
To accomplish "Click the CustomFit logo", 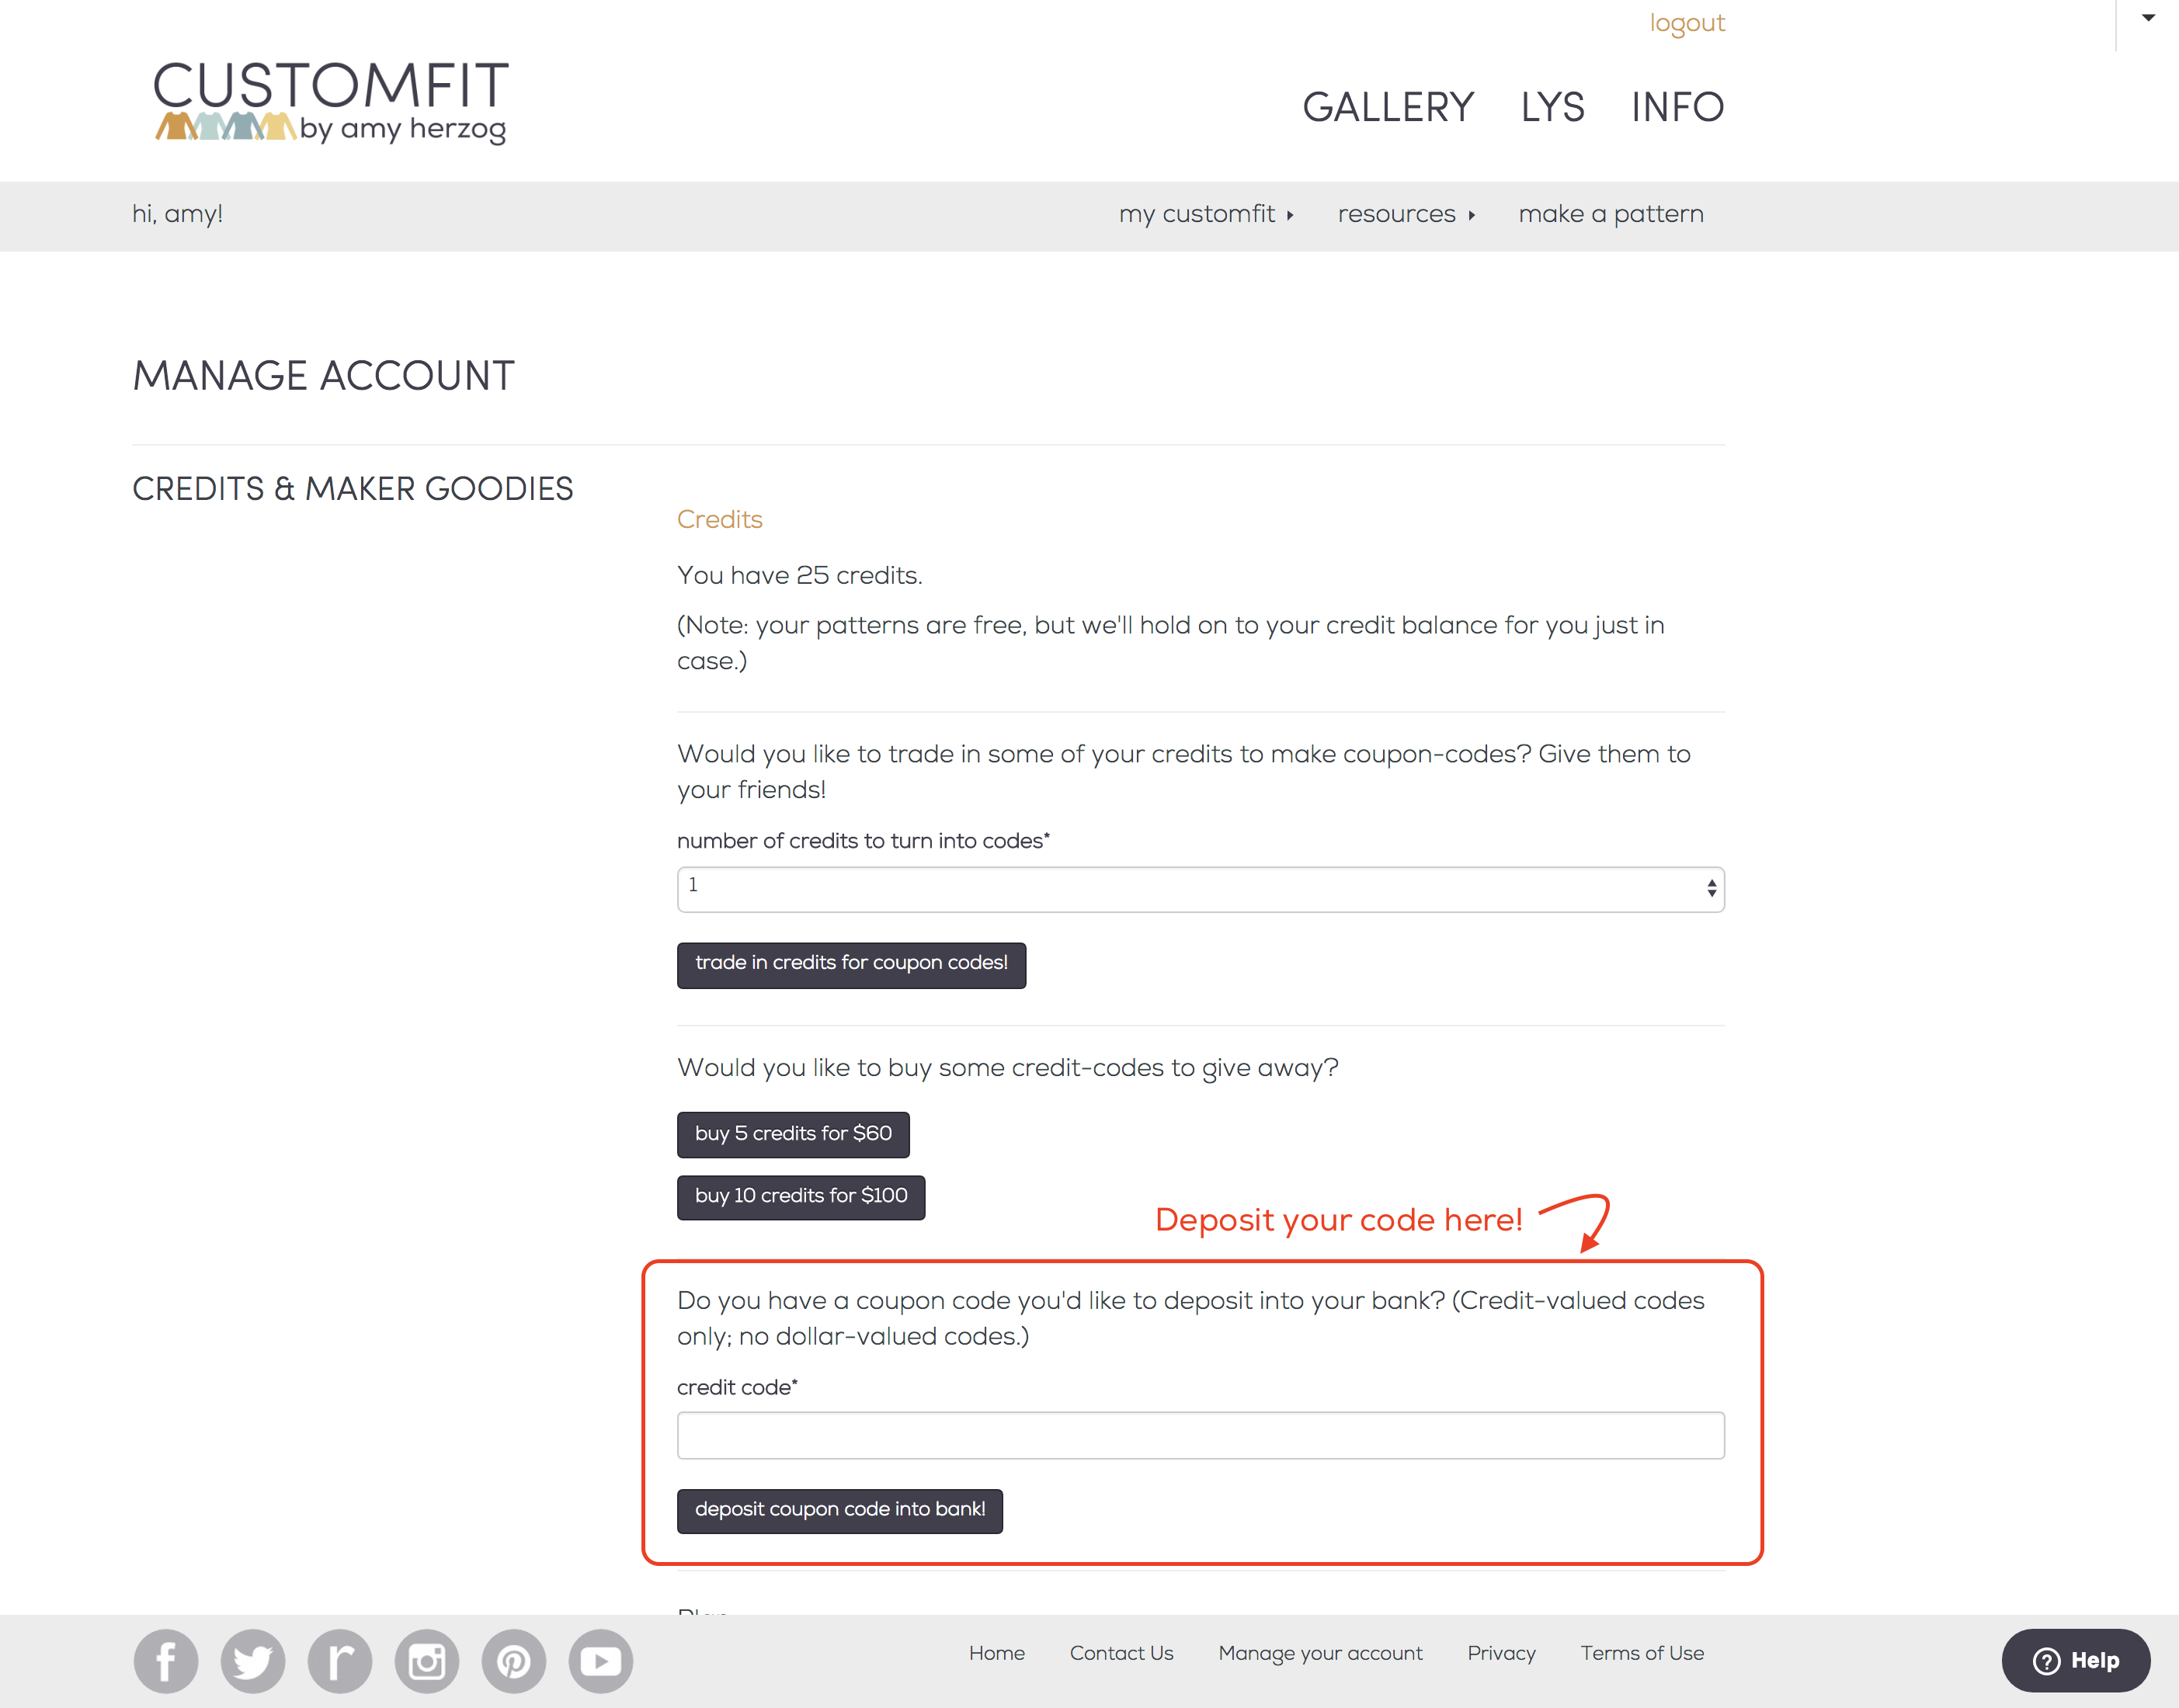I will click(331, 102).
